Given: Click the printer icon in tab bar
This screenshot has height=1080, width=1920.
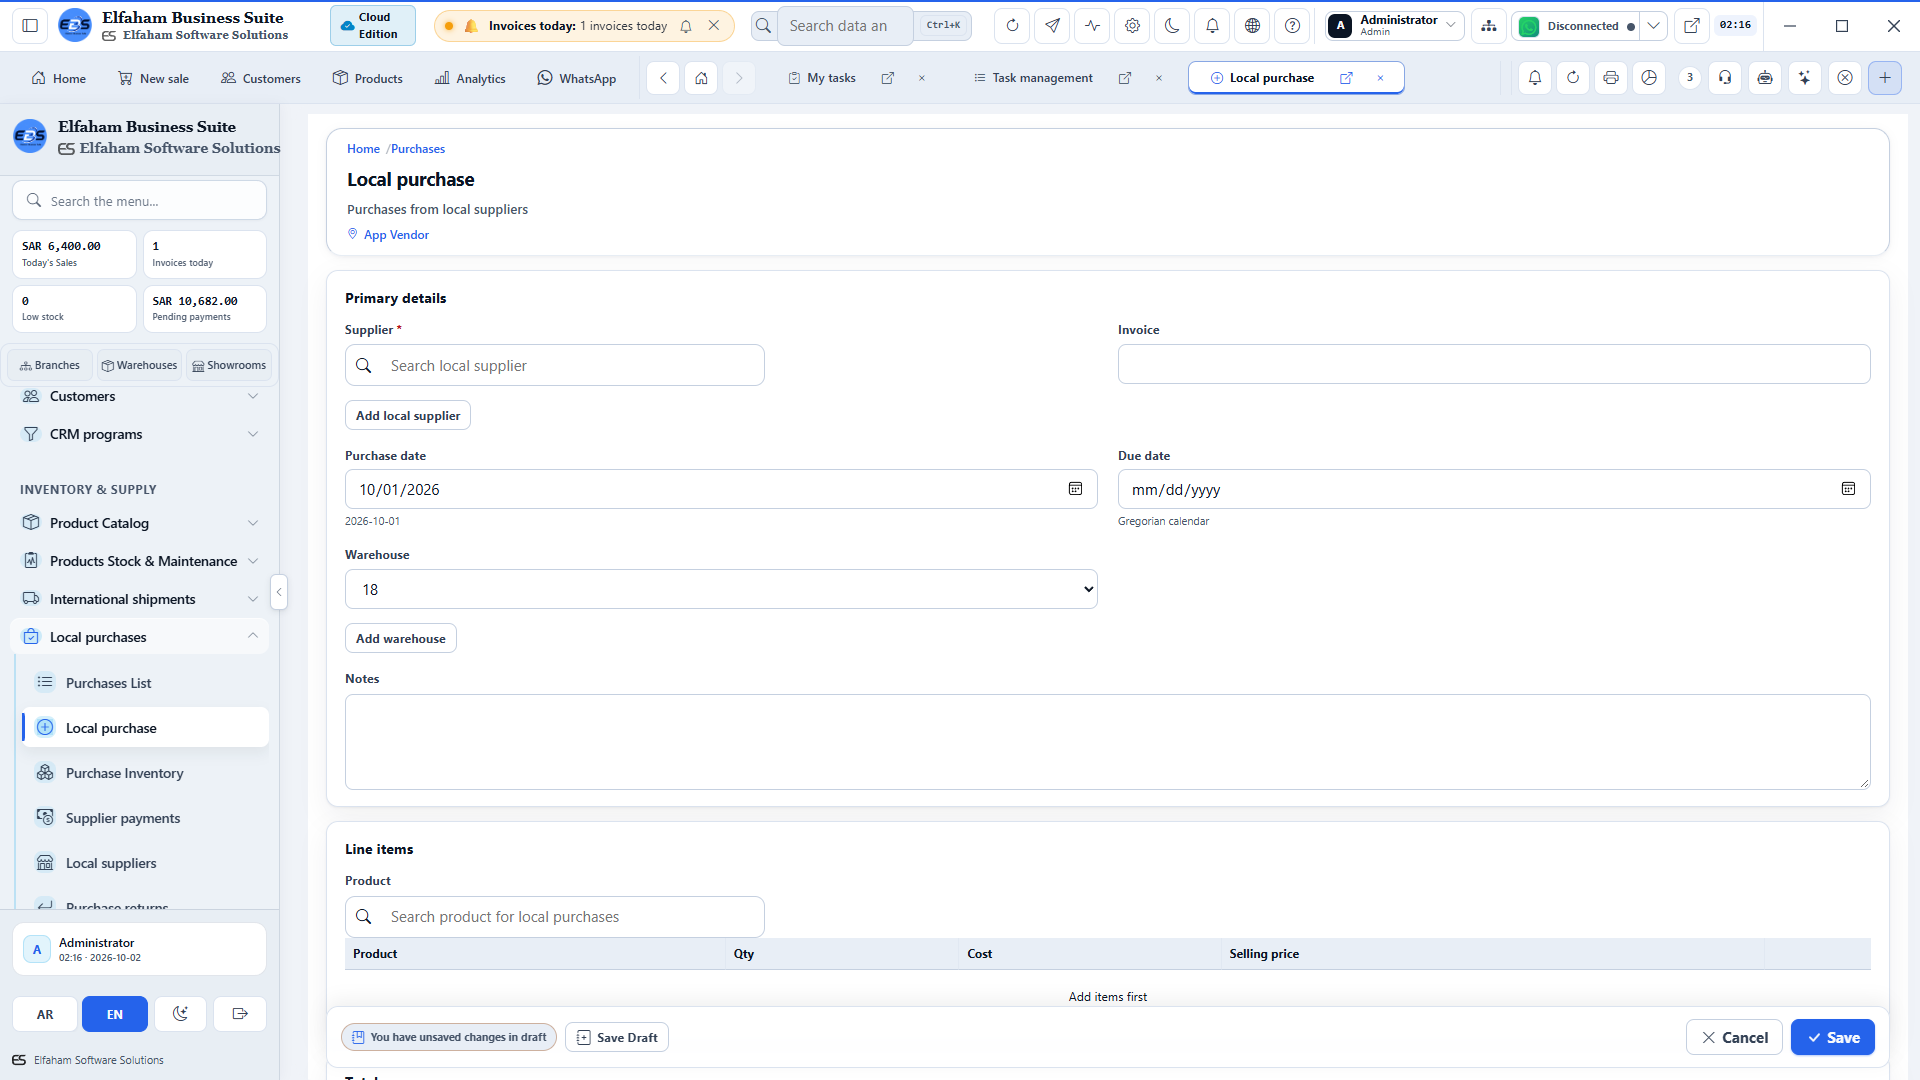Looking at the screenshot, I should (1611, 78).
